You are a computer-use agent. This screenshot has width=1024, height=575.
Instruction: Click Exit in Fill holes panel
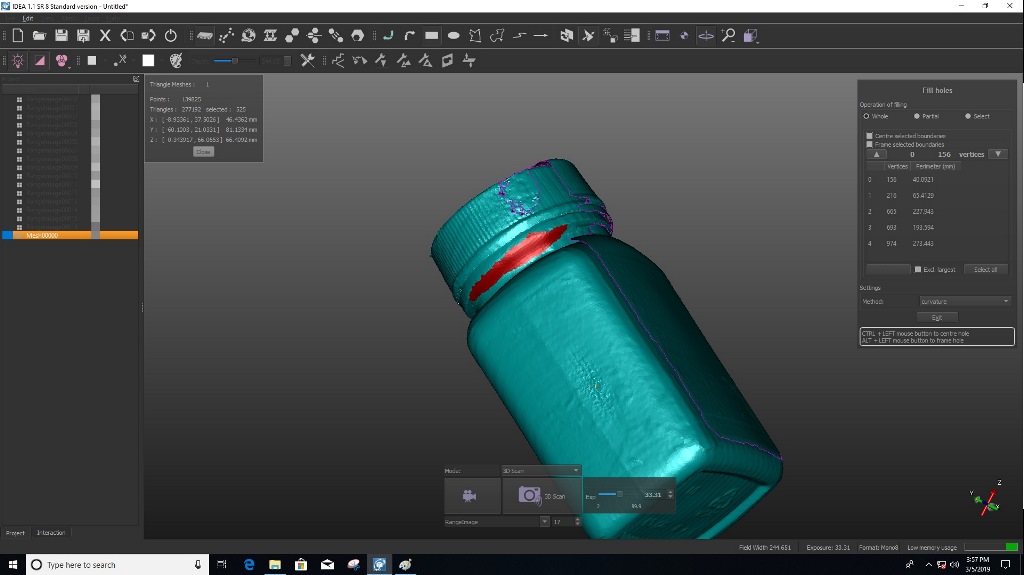[937, 318]
